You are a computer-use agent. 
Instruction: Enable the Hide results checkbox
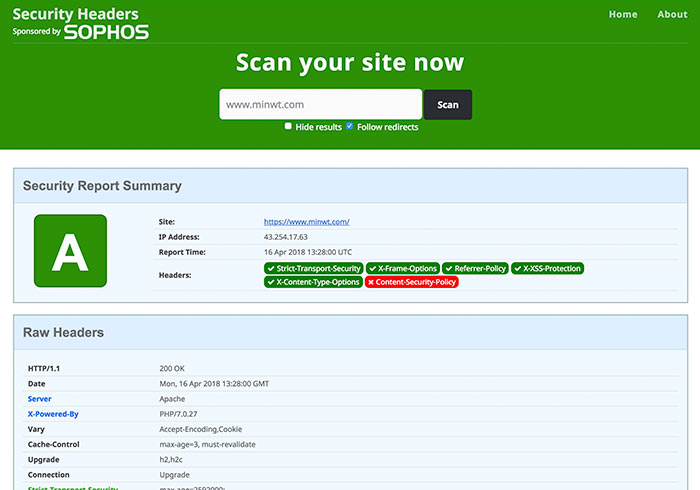point(288,127)
